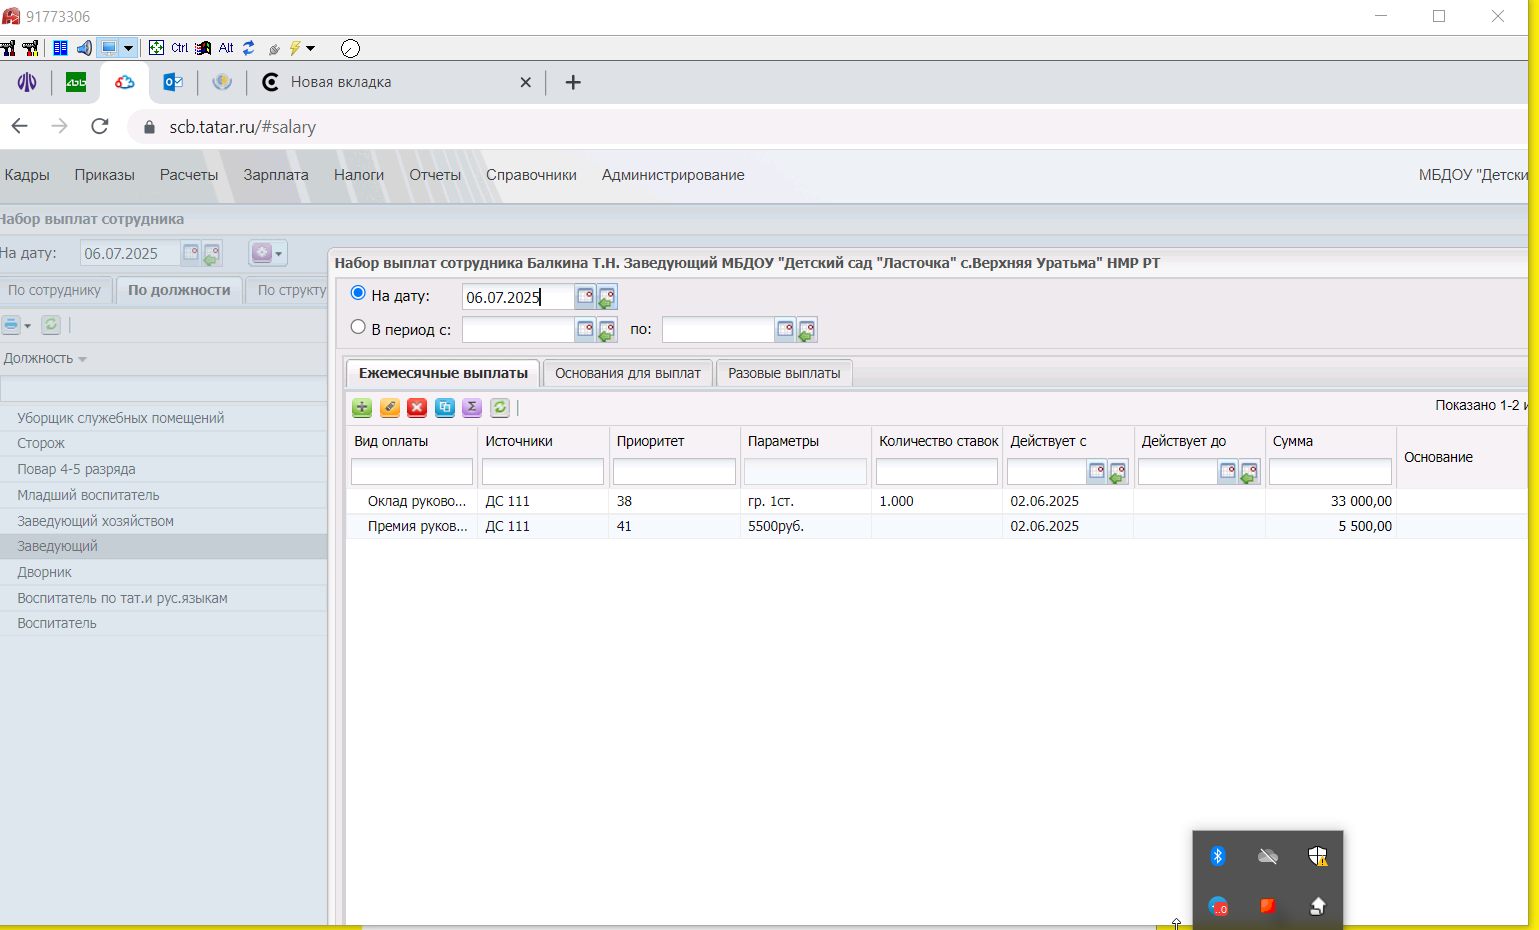Sort by "Источники" column header
Viewport: 1539px width, 930px height.
pyautogui.click(x=519, y=441)
